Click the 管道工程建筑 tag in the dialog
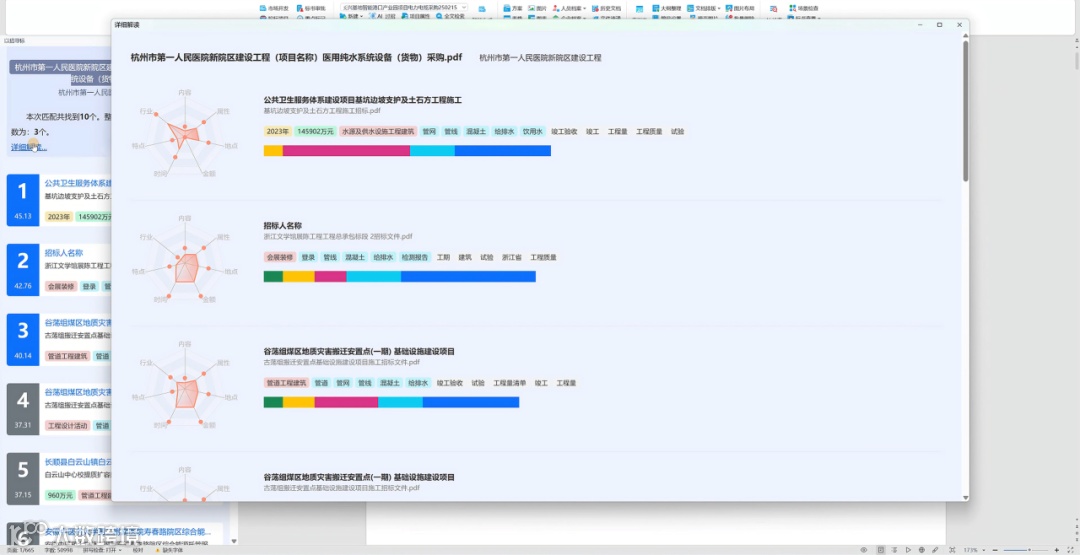The width and height of the screenshot is (1080, 555). coord(286,383)
